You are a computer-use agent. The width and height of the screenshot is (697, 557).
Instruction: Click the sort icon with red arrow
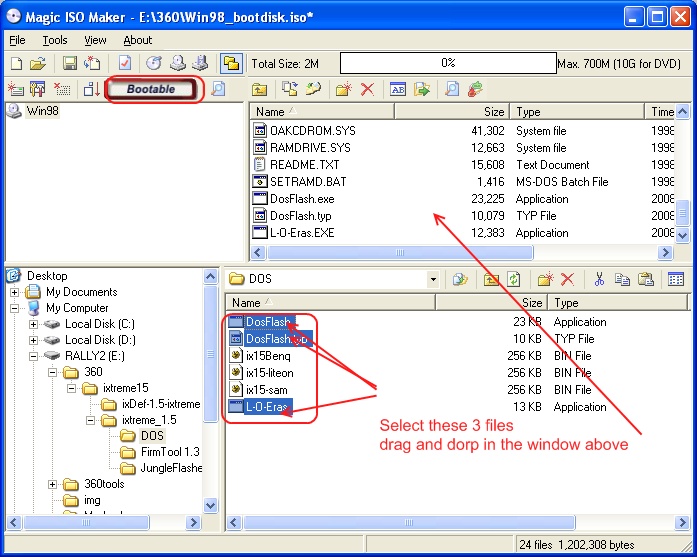[92, 89]
